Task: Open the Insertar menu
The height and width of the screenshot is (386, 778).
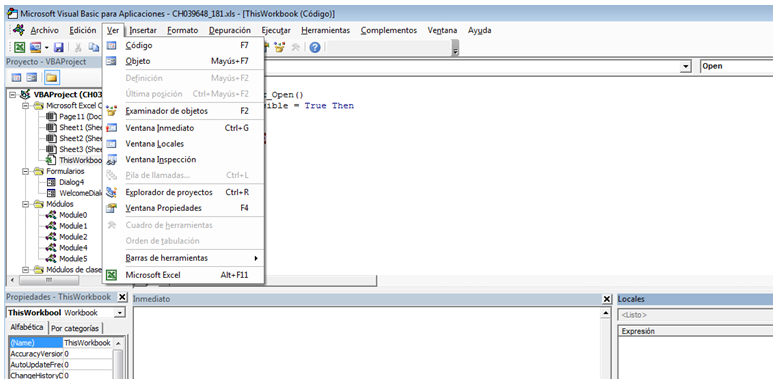Action: (143, 30)
